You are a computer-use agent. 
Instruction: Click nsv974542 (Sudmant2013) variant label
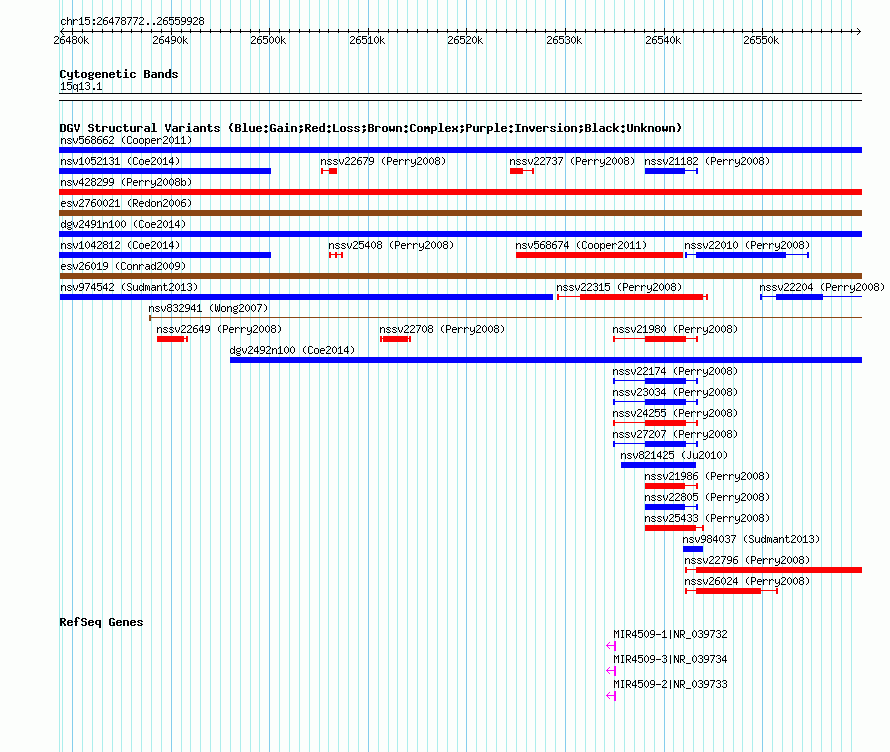click(129, 287)
